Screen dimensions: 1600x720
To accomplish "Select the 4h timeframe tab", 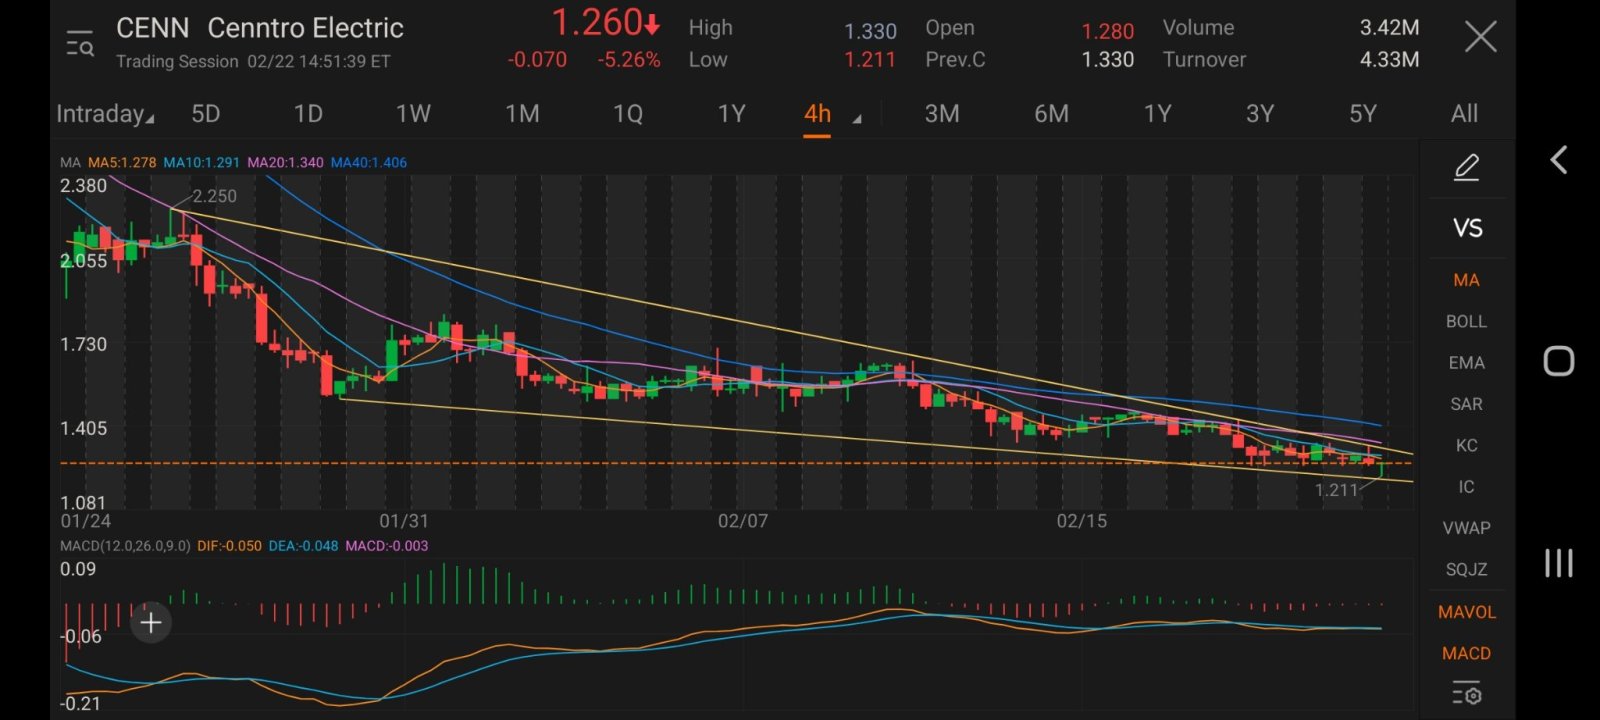I will click(817, 114).
